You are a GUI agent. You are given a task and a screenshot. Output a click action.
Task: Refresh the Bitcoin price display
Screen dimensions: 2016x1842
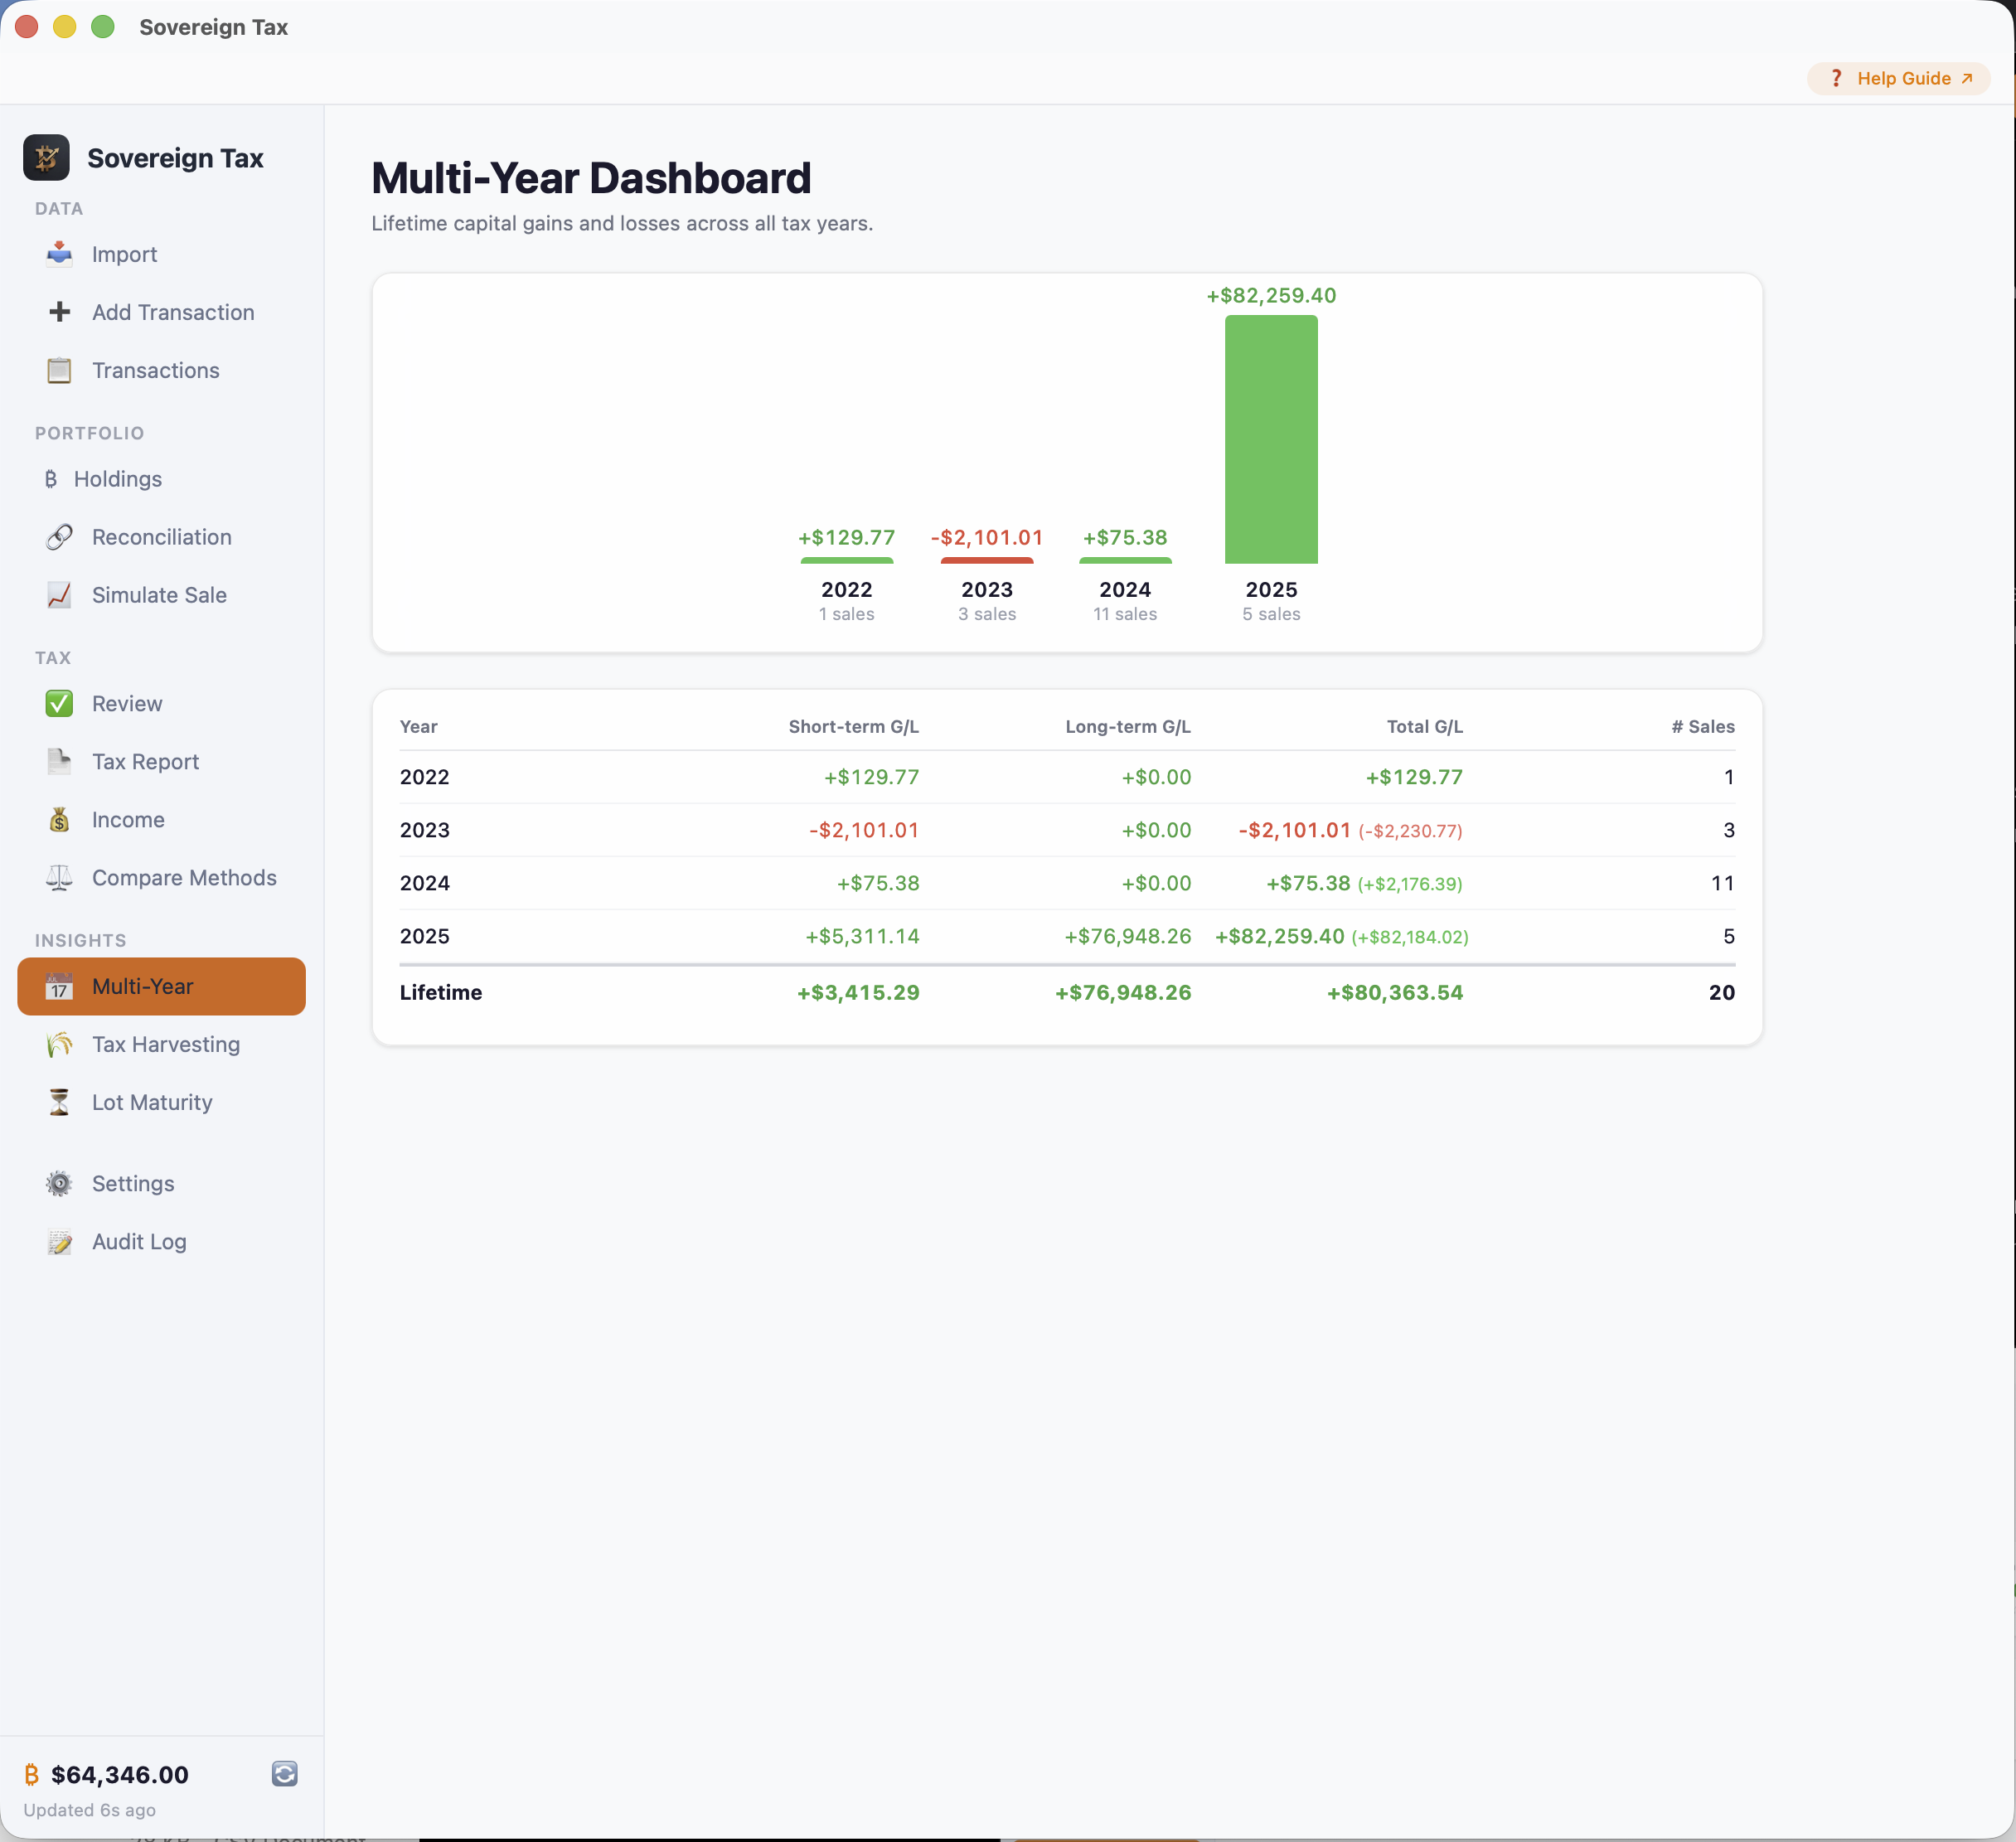(284, 1774)
